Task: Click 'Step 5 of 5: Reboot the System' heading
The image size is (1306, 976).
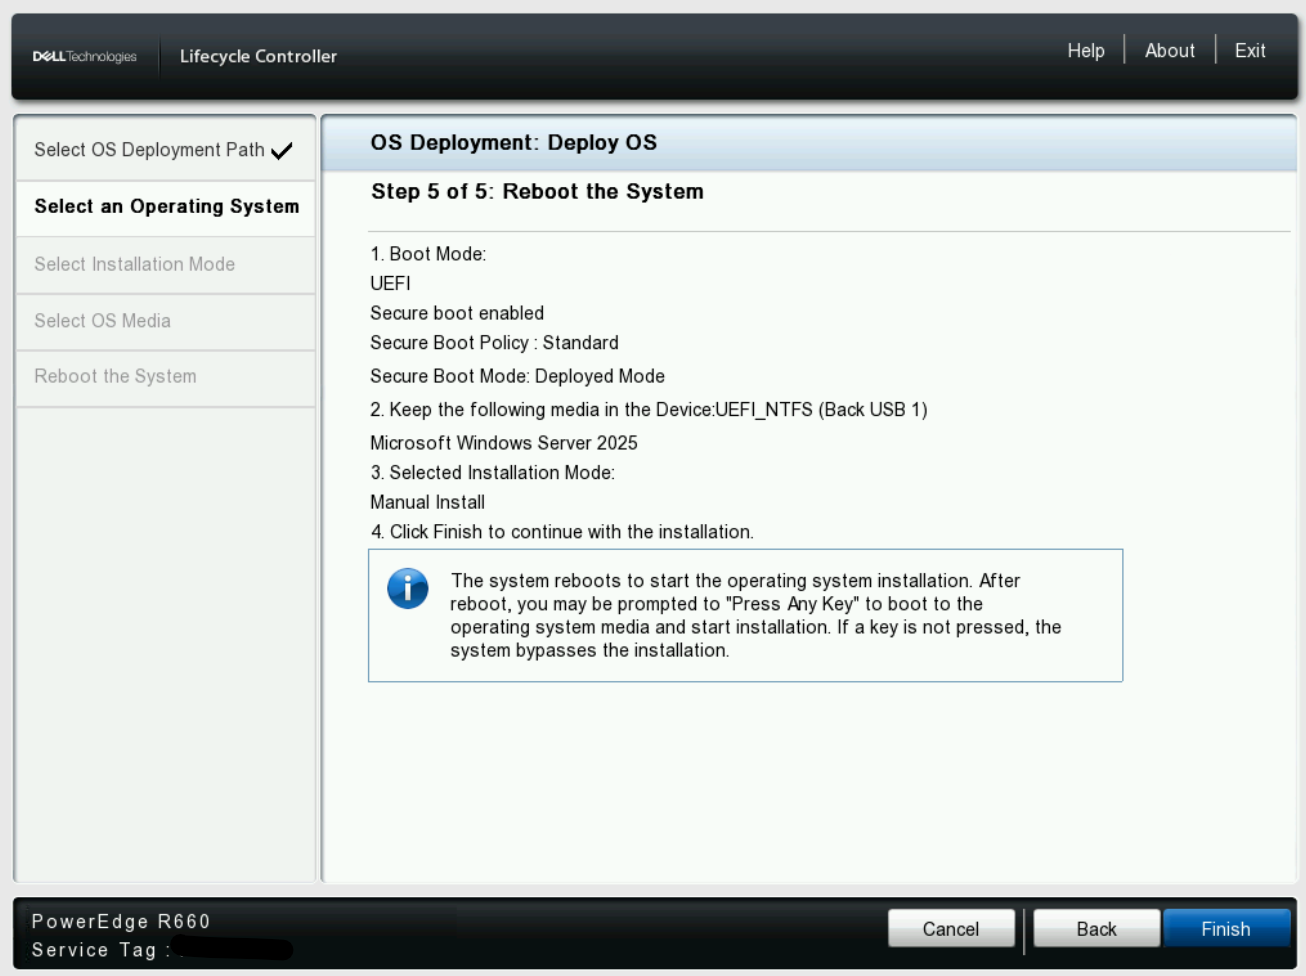Action: tap(537, 192)
